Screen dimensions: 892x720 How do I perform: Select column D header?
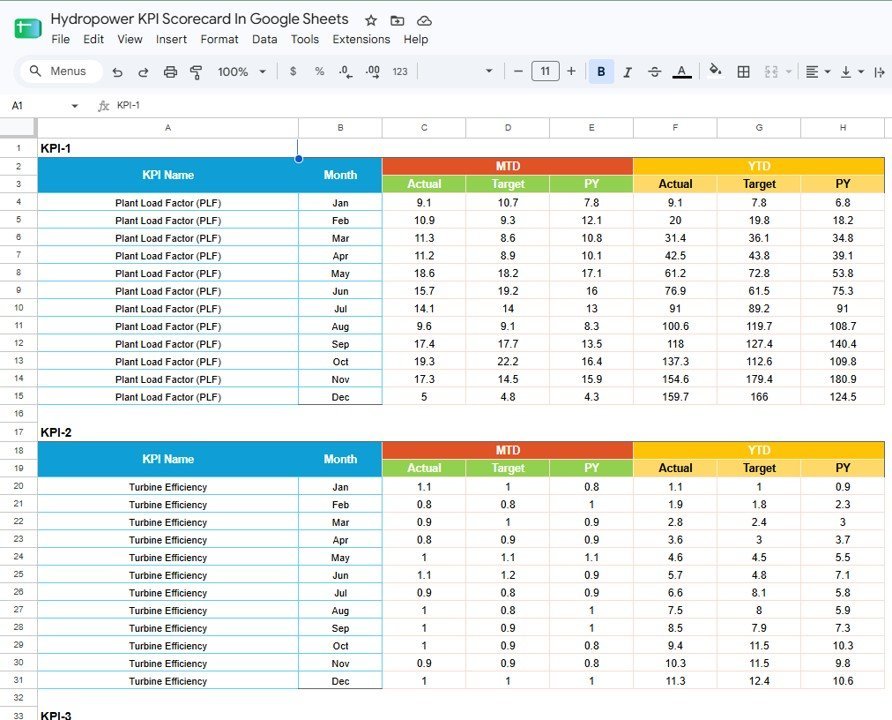pos(507,128)
